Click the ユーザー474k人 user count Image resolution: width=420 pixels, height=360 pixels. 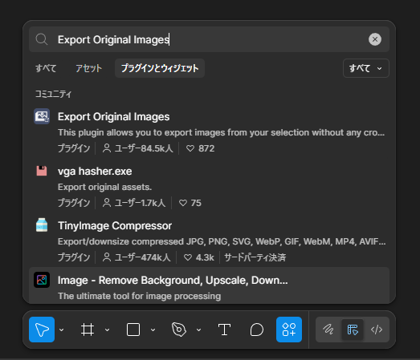pos(136,257)
